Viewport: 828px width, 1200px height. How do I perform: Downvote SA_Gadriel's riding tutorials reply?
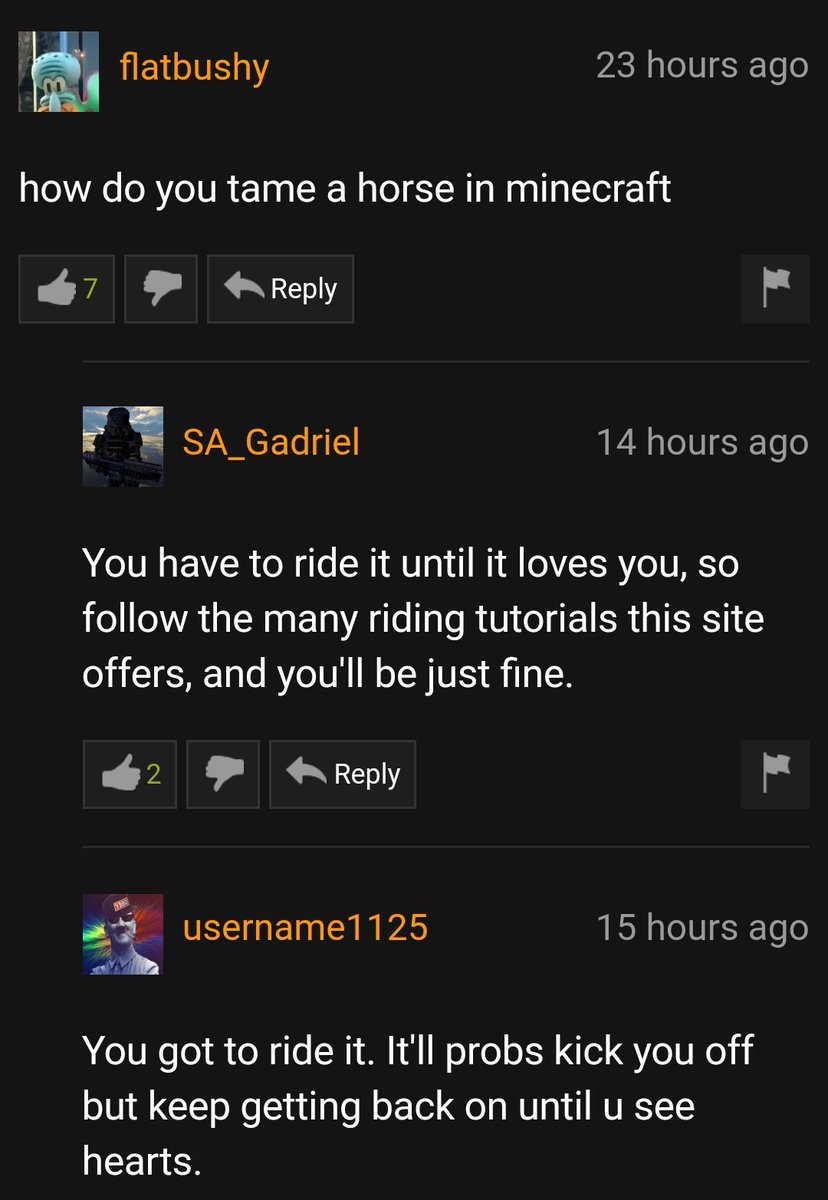coord(223,774)
